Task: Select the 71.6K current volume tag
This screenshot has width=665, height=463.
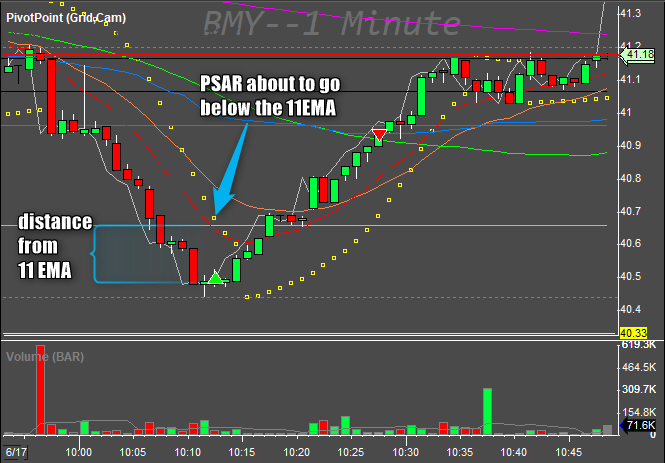Action: [x=639, y=425]
